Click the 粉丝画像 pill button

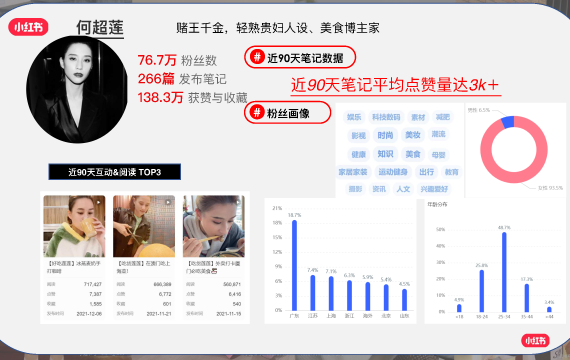pyautogui.click(x=288, y=112)
